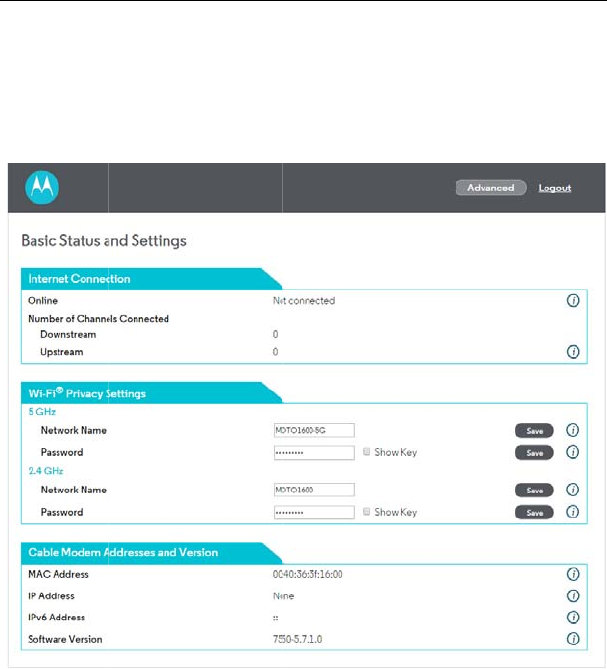Click the MAC address value 0040:36:3f:16:00
Viewport: 607px width, 669px height.
[308, 574]
